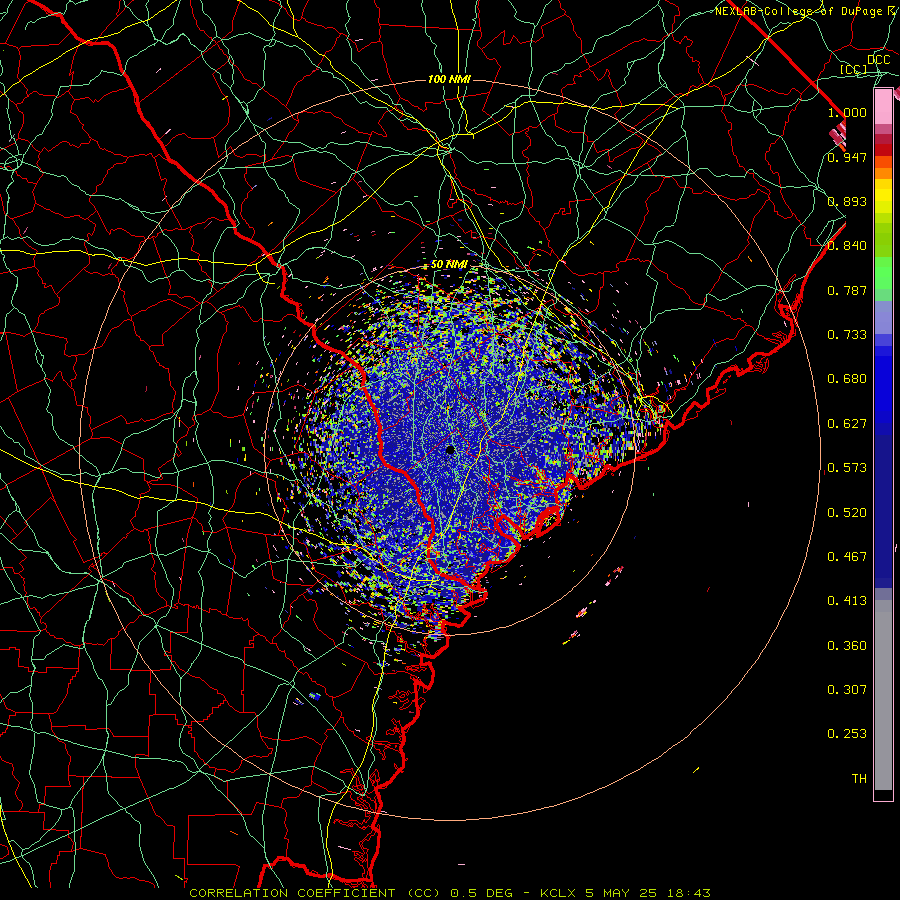The height and width of the screenshot is (900, 900).
Task: Click the 100 NMI range ring label
Action: (449, 79)
